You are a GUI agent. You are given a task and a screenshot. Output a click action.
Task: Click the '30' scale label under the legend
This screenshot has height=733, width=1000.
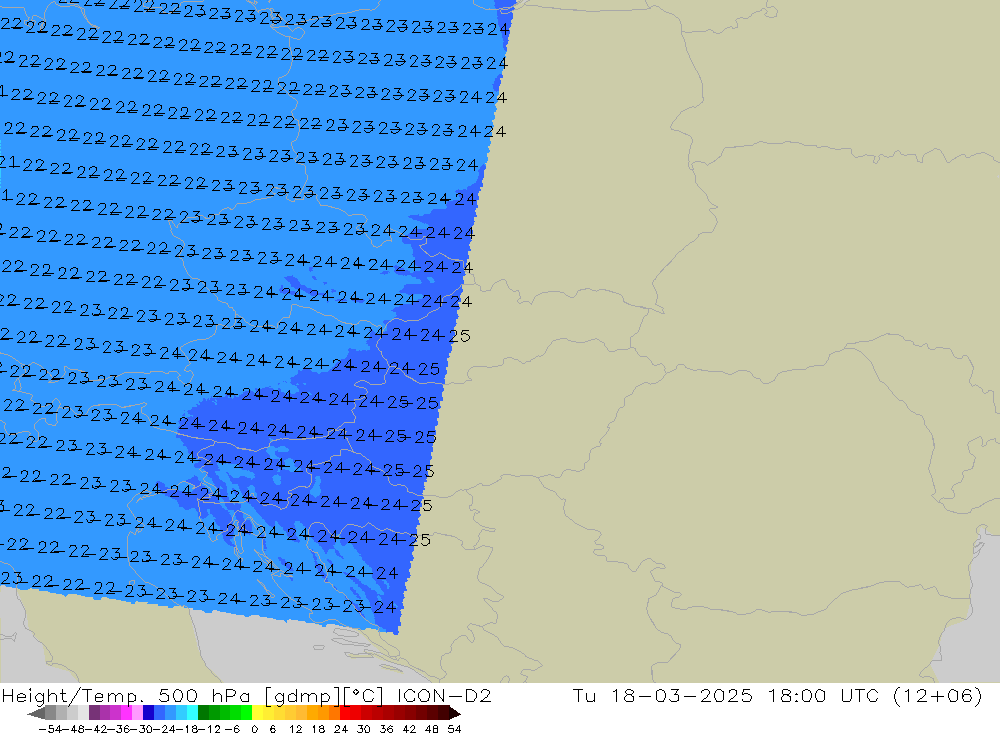coord(364,729)
